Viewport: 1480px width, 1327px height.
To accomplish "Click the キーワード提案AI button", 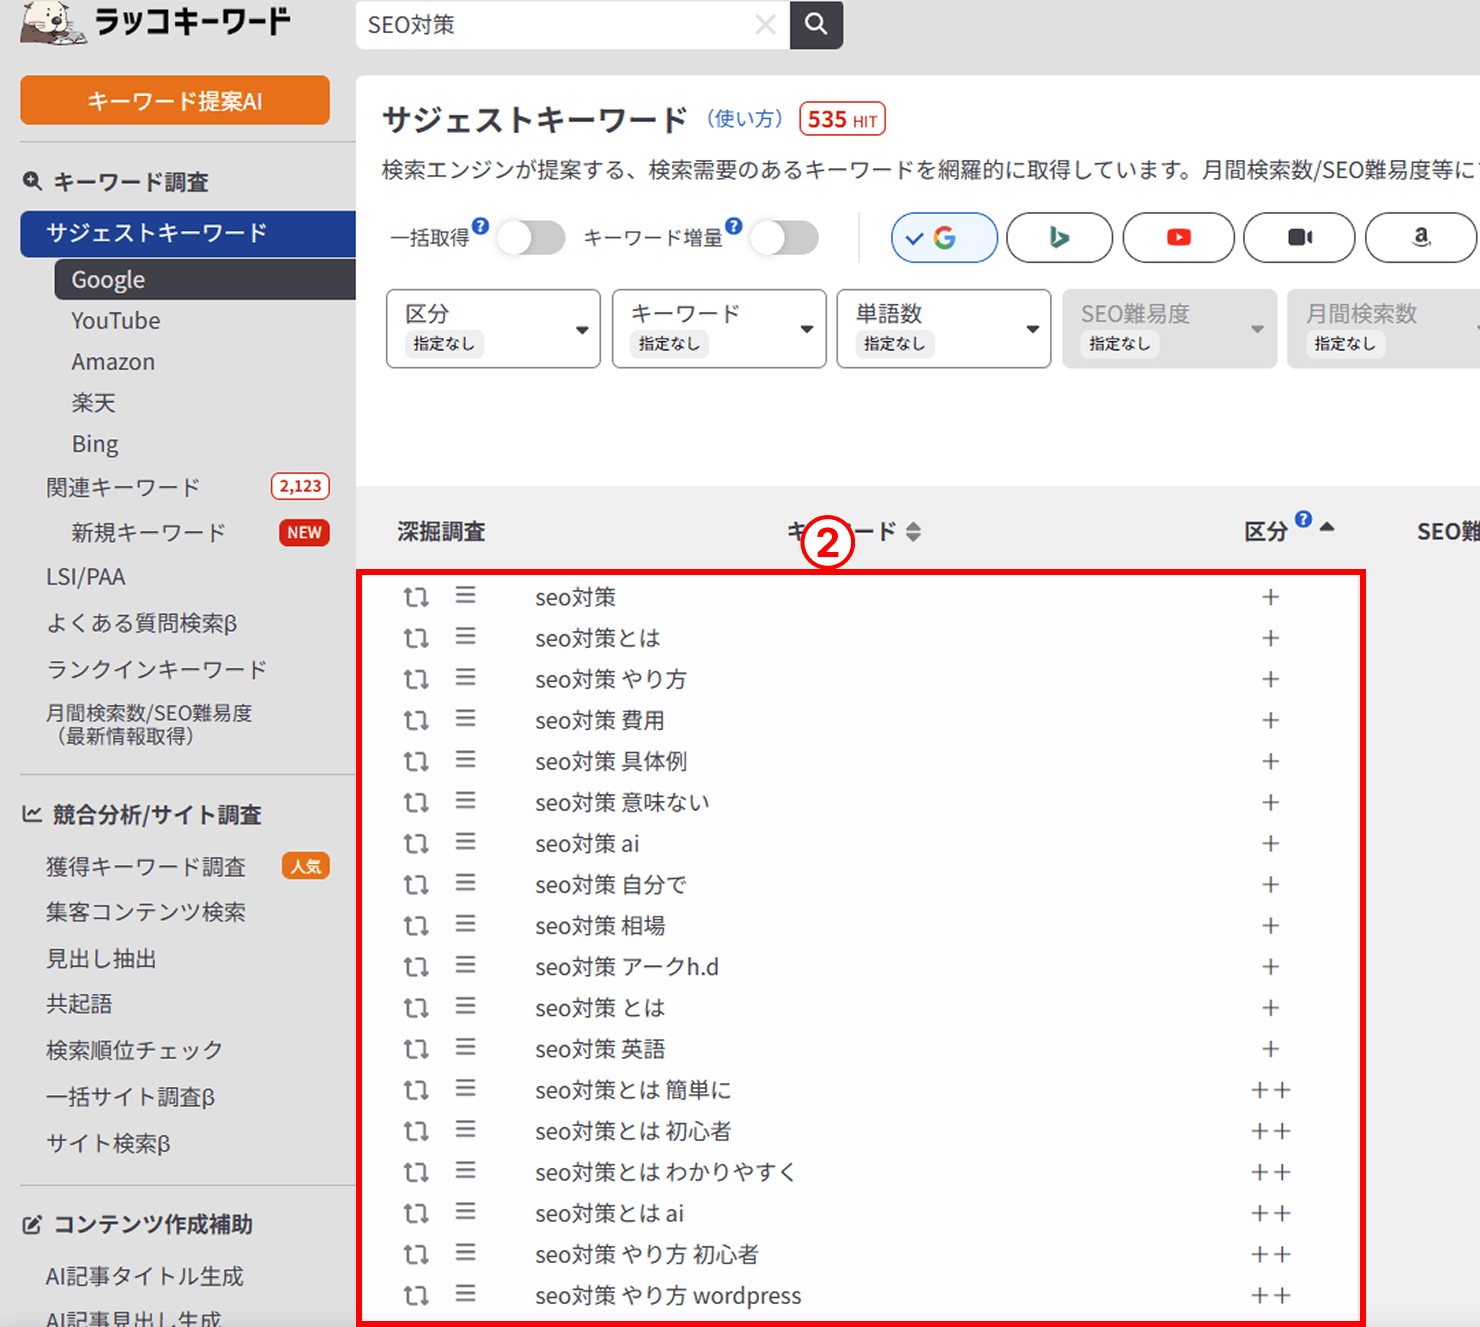I will point(175,100).
